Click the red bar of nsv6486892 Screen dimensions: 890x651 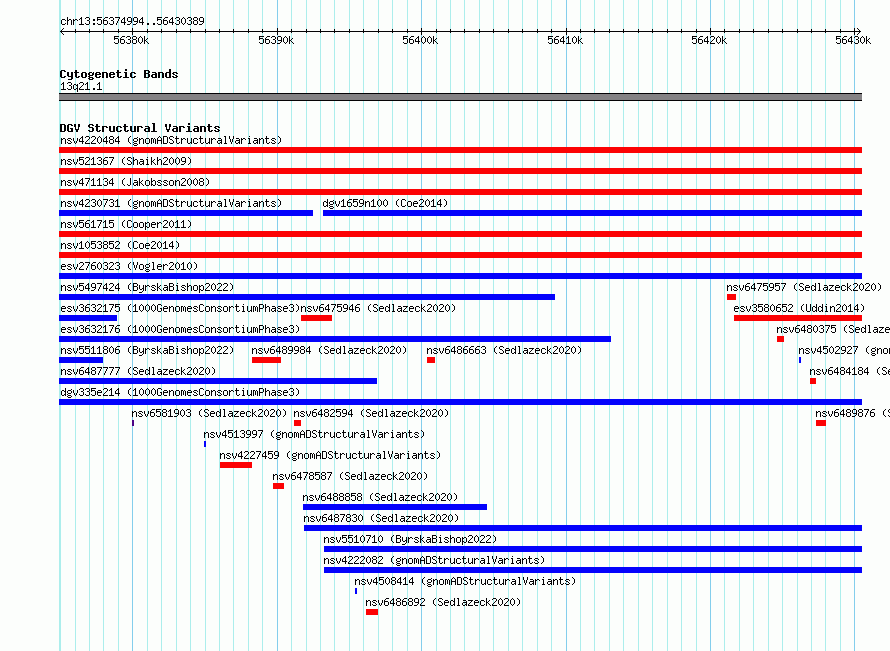[x=372, y=612]
